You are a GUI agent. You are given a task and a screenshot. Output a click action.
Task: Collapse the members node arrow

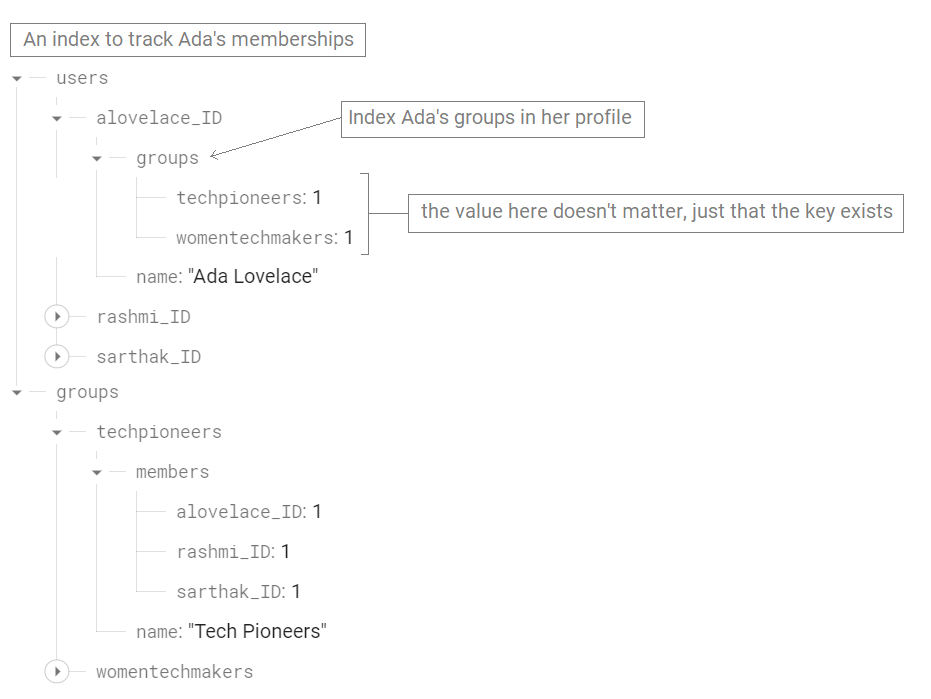[x=97, y=472]
